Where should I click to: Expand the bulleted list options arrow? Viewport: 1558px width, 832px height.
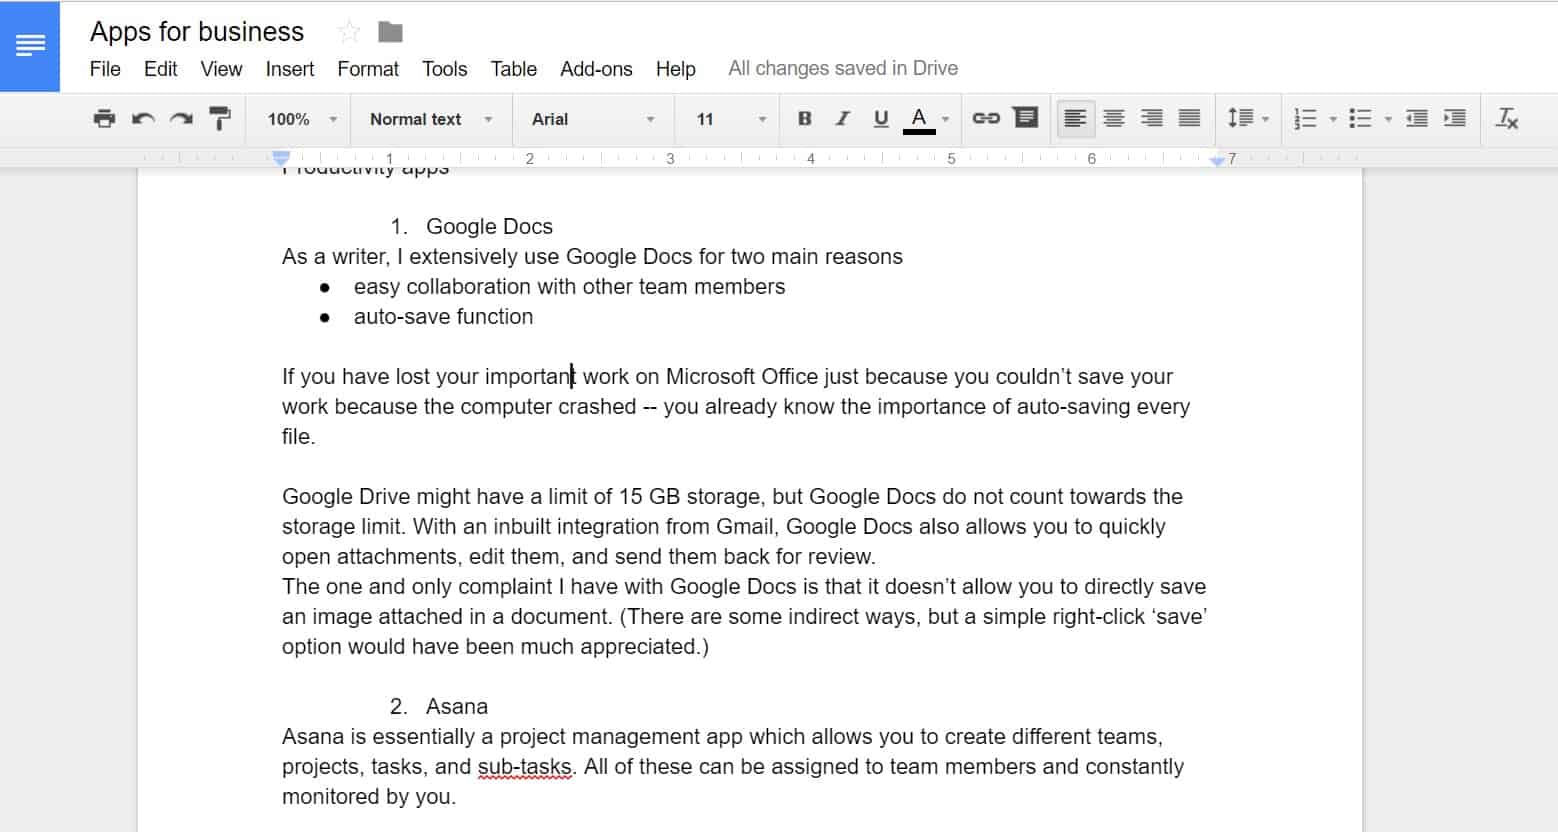click(x=1387, y=120)
